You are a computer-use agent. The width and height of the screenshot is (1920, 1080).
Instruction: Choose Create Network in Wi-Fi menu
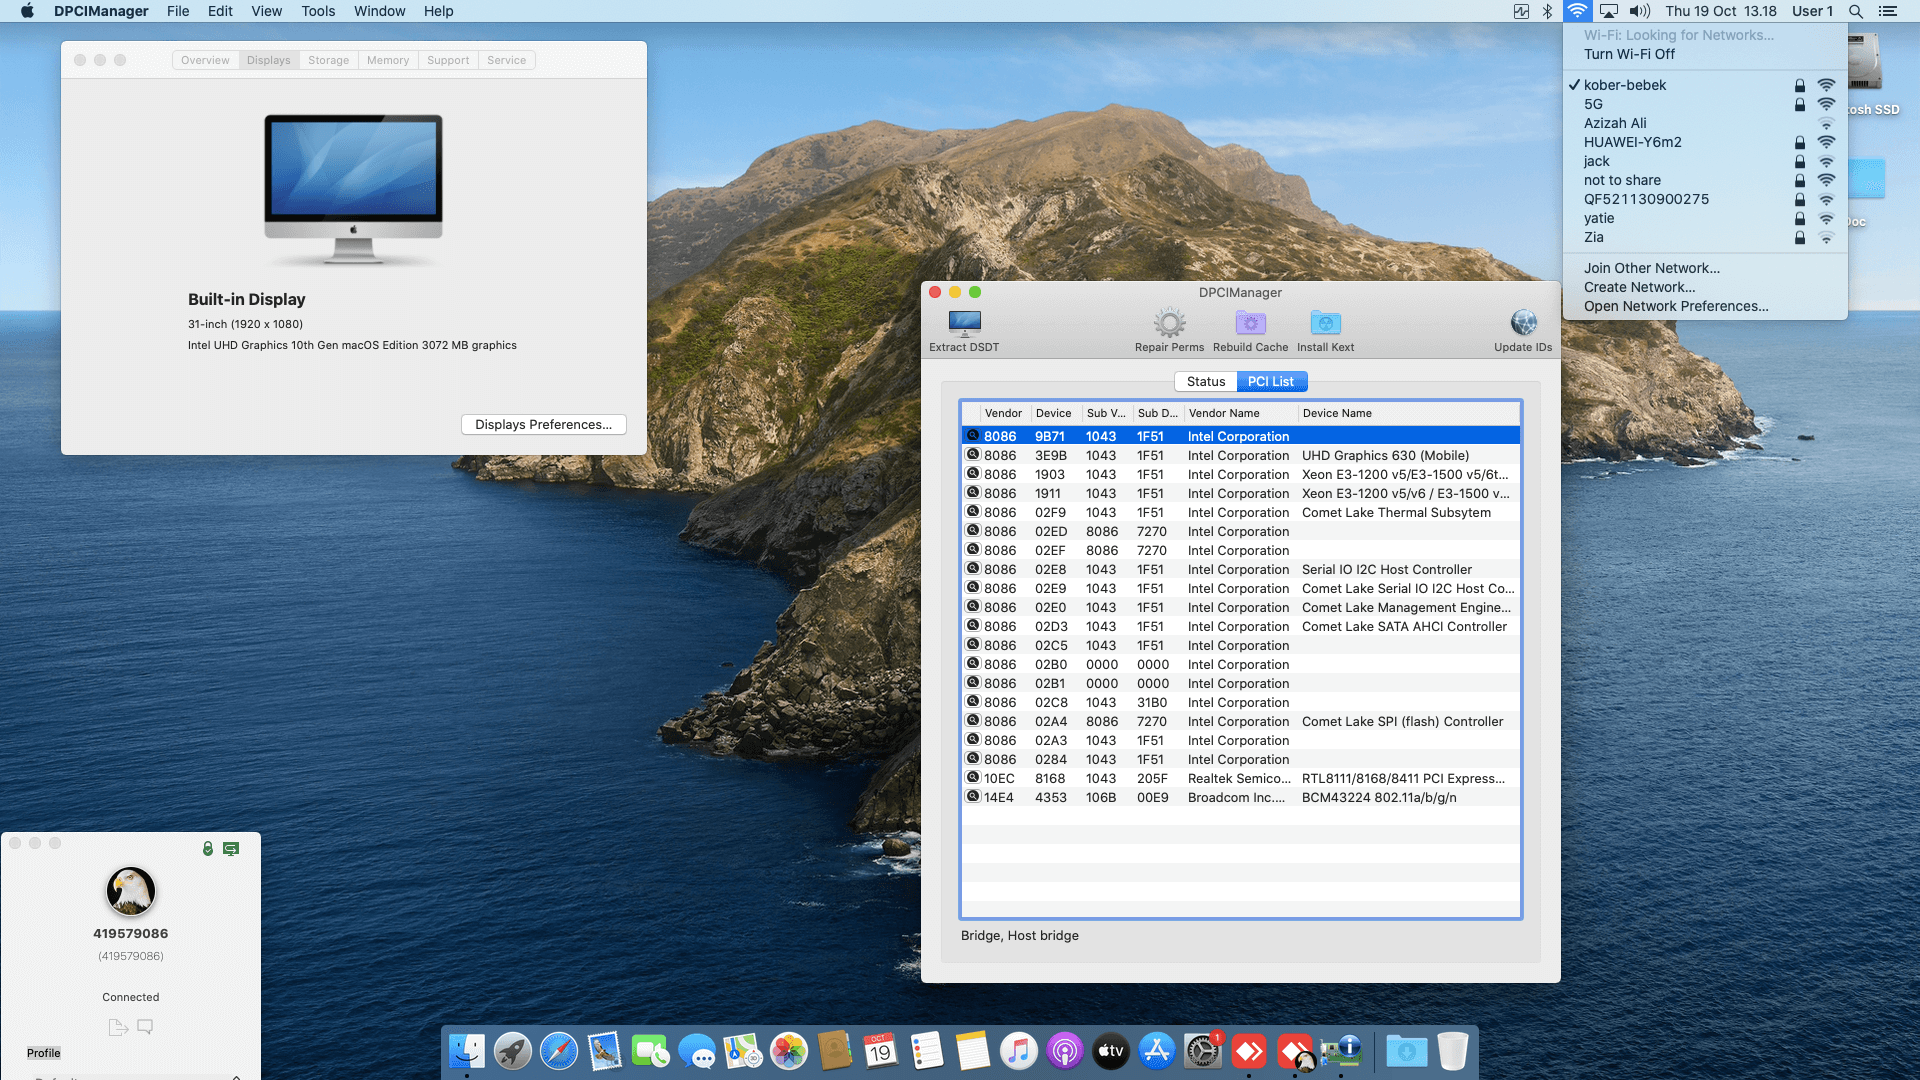tap(1705, 287)
